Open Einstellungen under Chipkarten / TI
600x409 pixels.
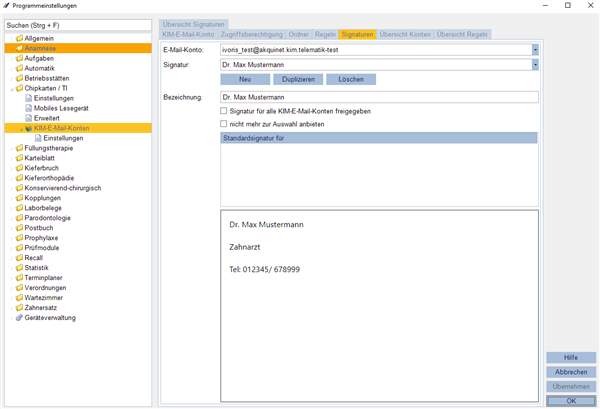(54, 98)
